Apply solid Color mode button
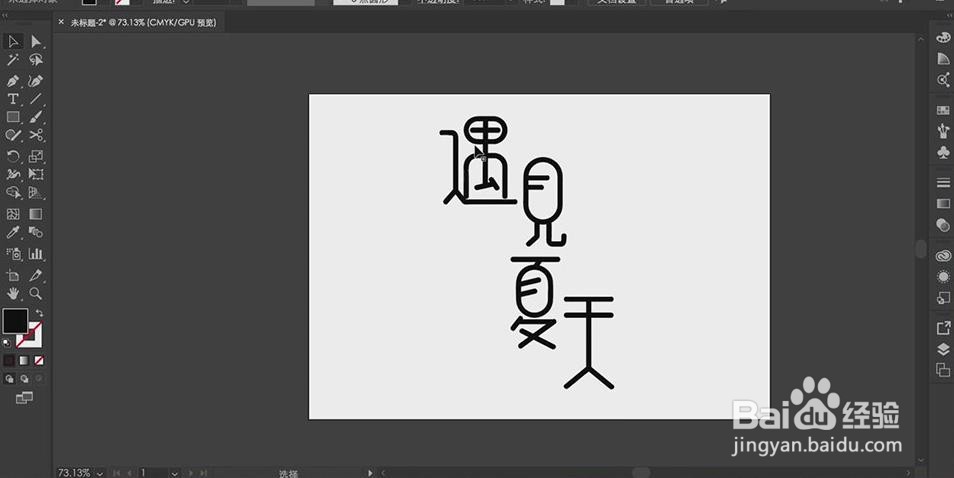The height and width of the screenshot is (478, 954). pyautogui.click(x=9, y=361)
